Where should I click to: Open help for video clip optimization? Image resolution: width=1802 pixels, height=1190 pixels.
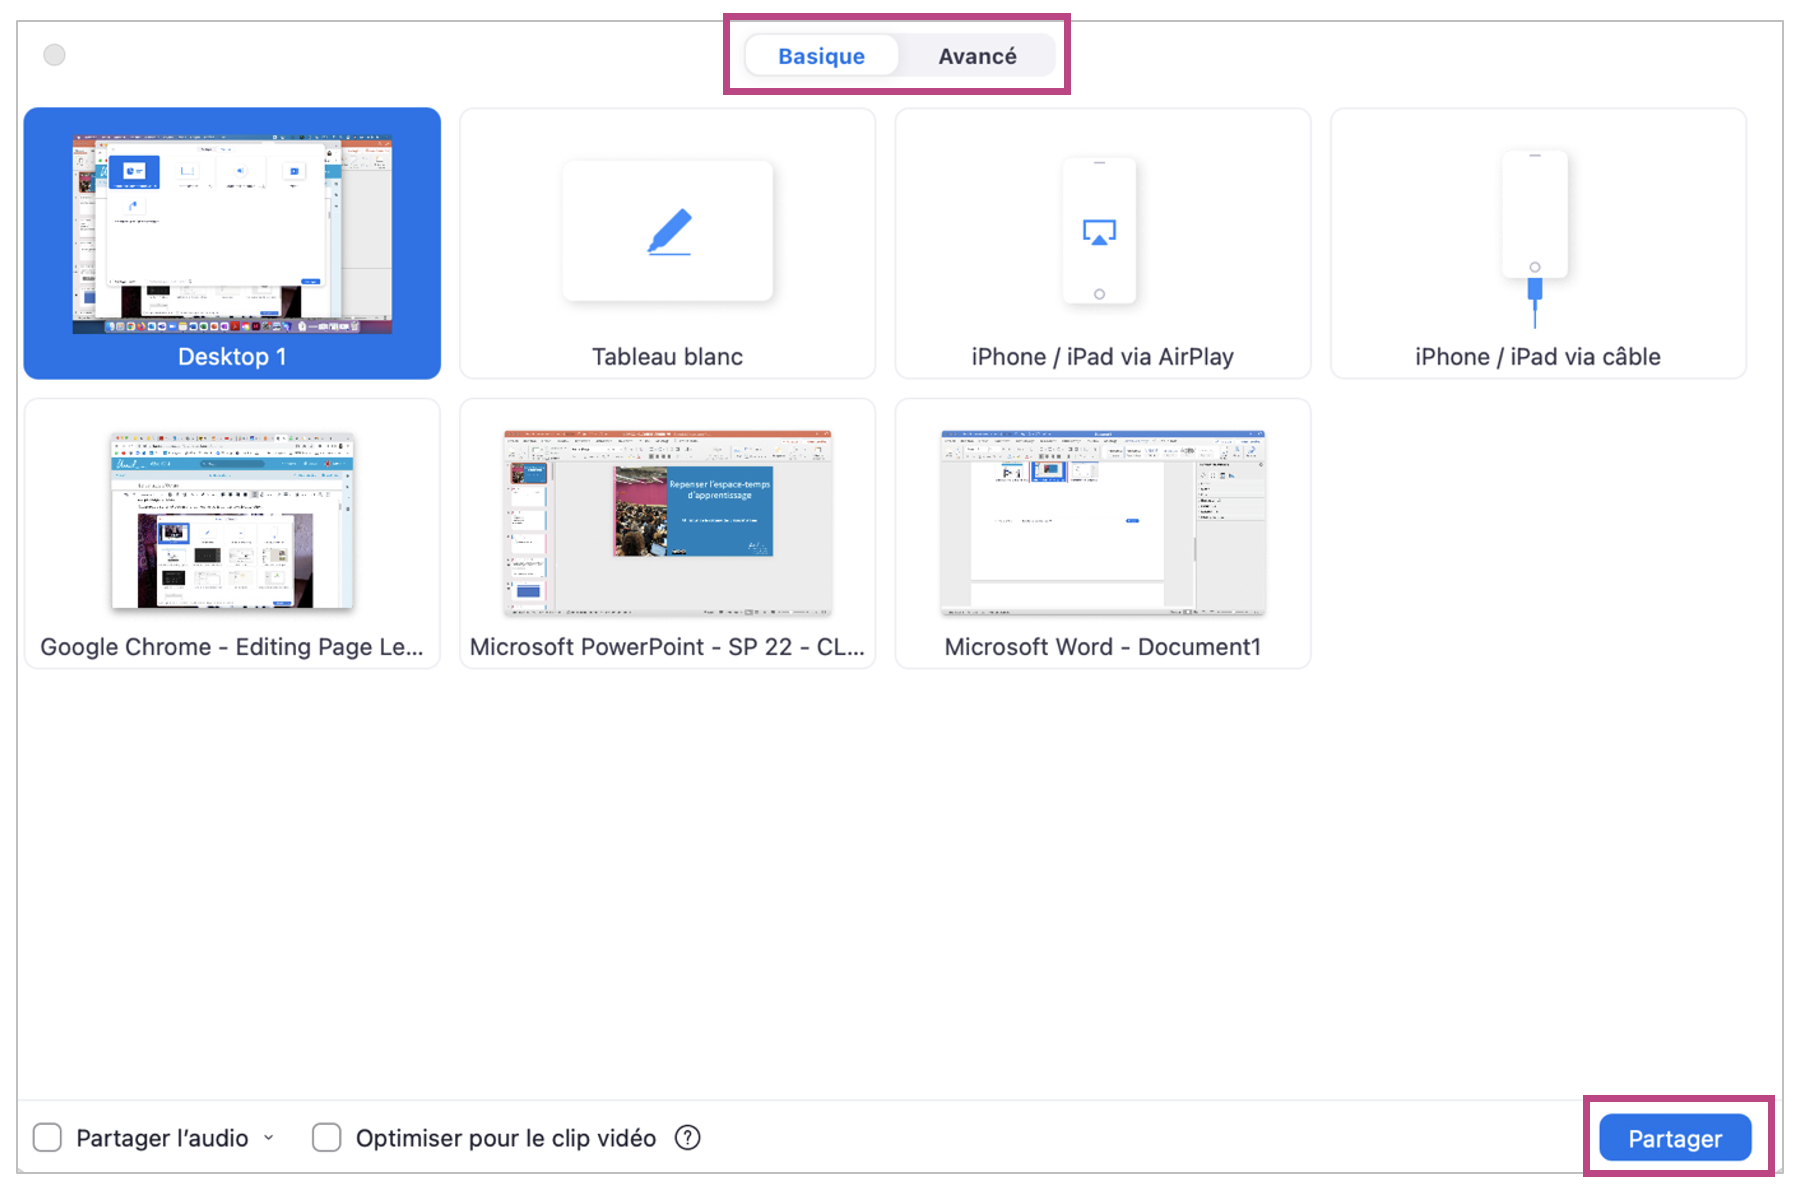click(x=688, y=1138)
